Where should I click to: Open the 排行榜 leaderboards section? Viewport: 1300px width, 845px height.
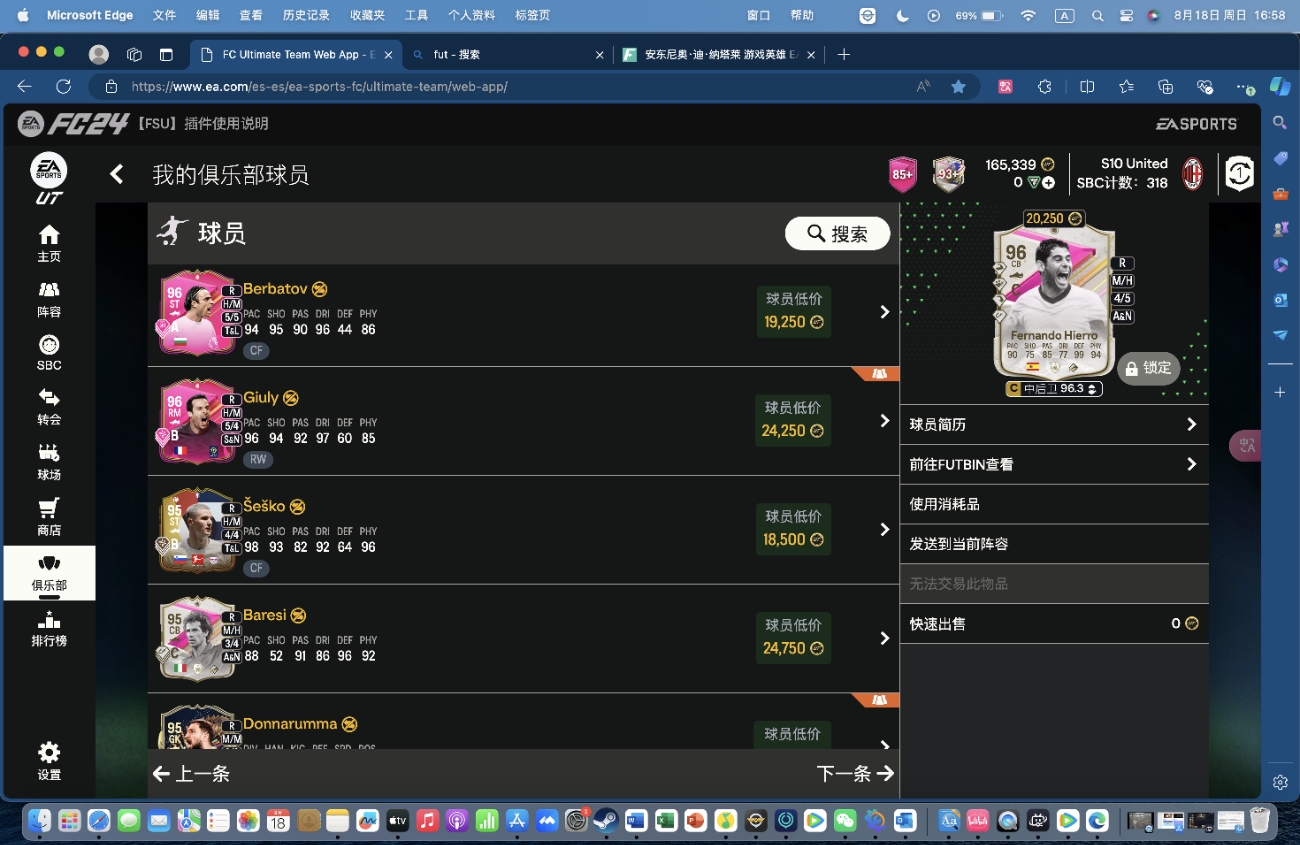coord(49,628)
